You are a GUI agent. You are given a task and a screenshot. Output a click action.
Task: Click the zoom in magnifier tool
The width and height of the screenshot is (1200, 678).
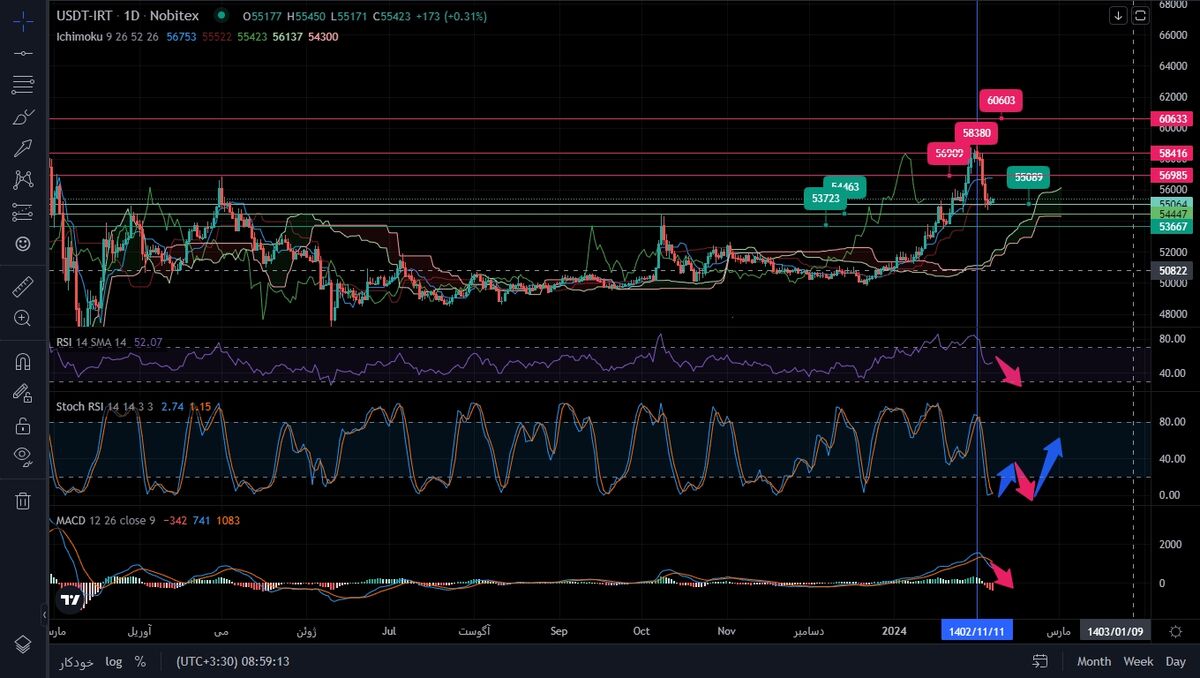coord(22,318)
